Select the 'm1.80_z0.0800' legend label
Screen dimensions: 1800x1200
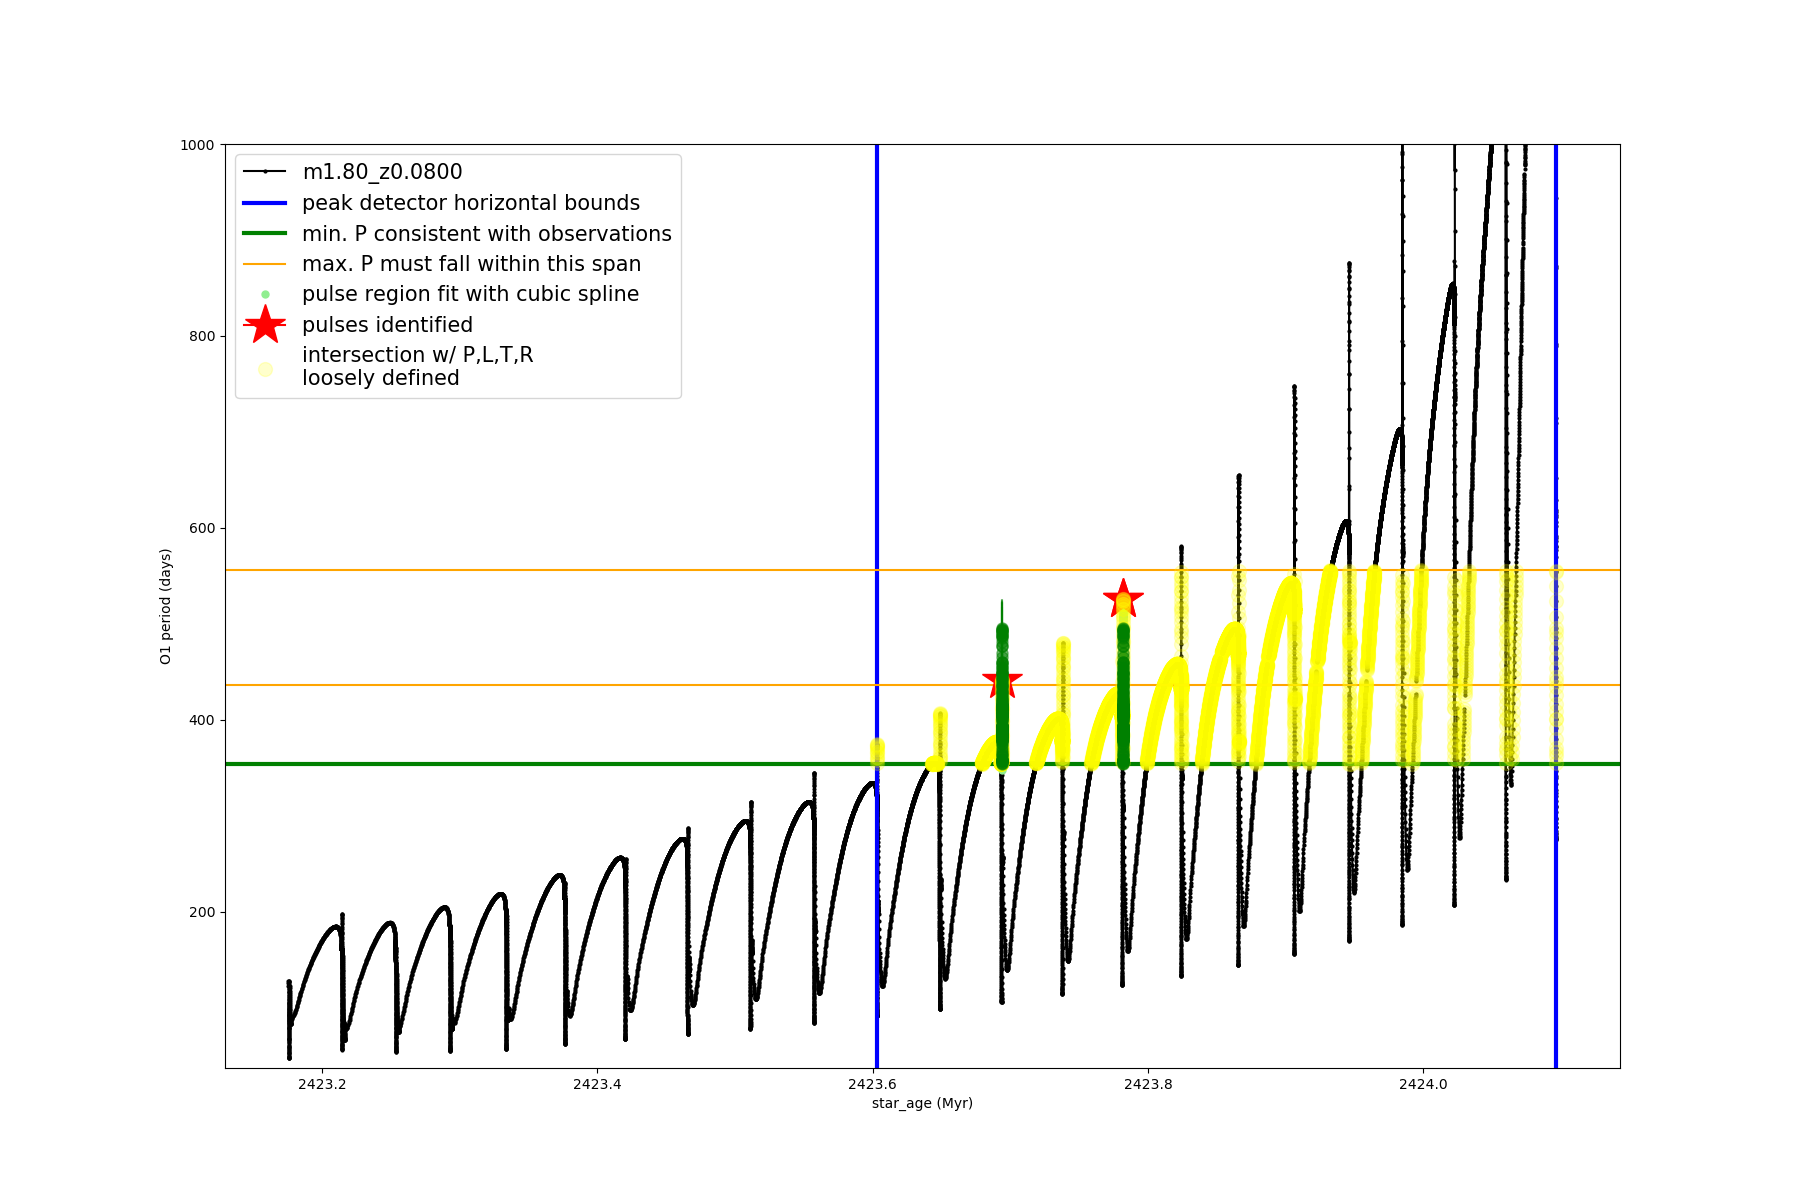pyautogui.click(x=382, y=172)
